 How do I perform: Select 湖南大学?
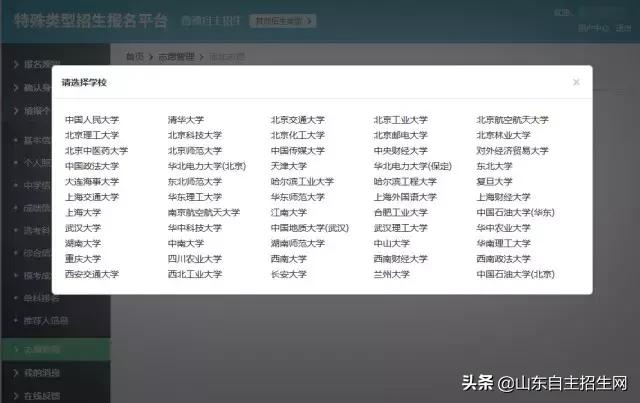83,244
